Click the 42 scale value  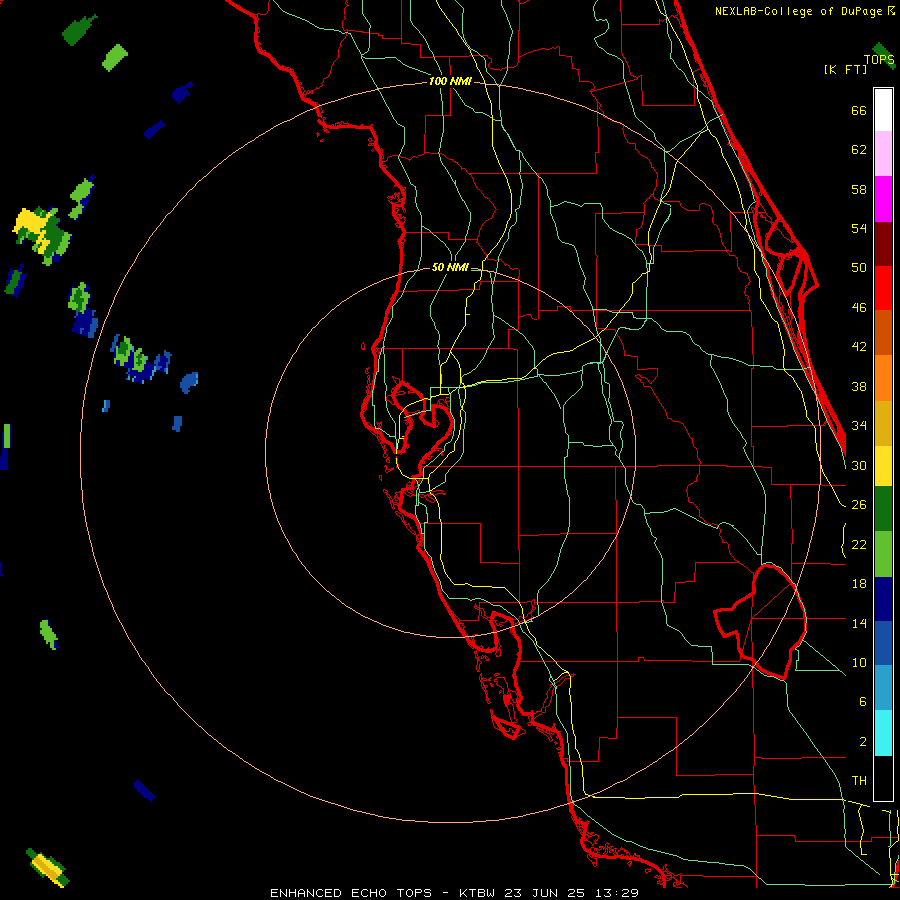click(x=859, y=347)
